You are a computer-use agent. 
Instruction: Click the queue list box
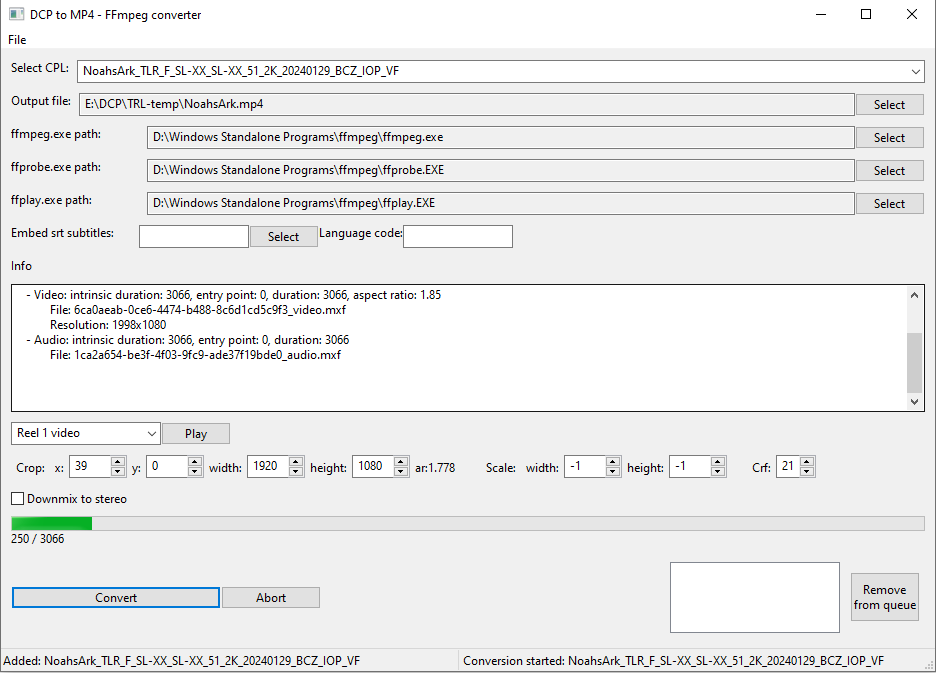755,597
